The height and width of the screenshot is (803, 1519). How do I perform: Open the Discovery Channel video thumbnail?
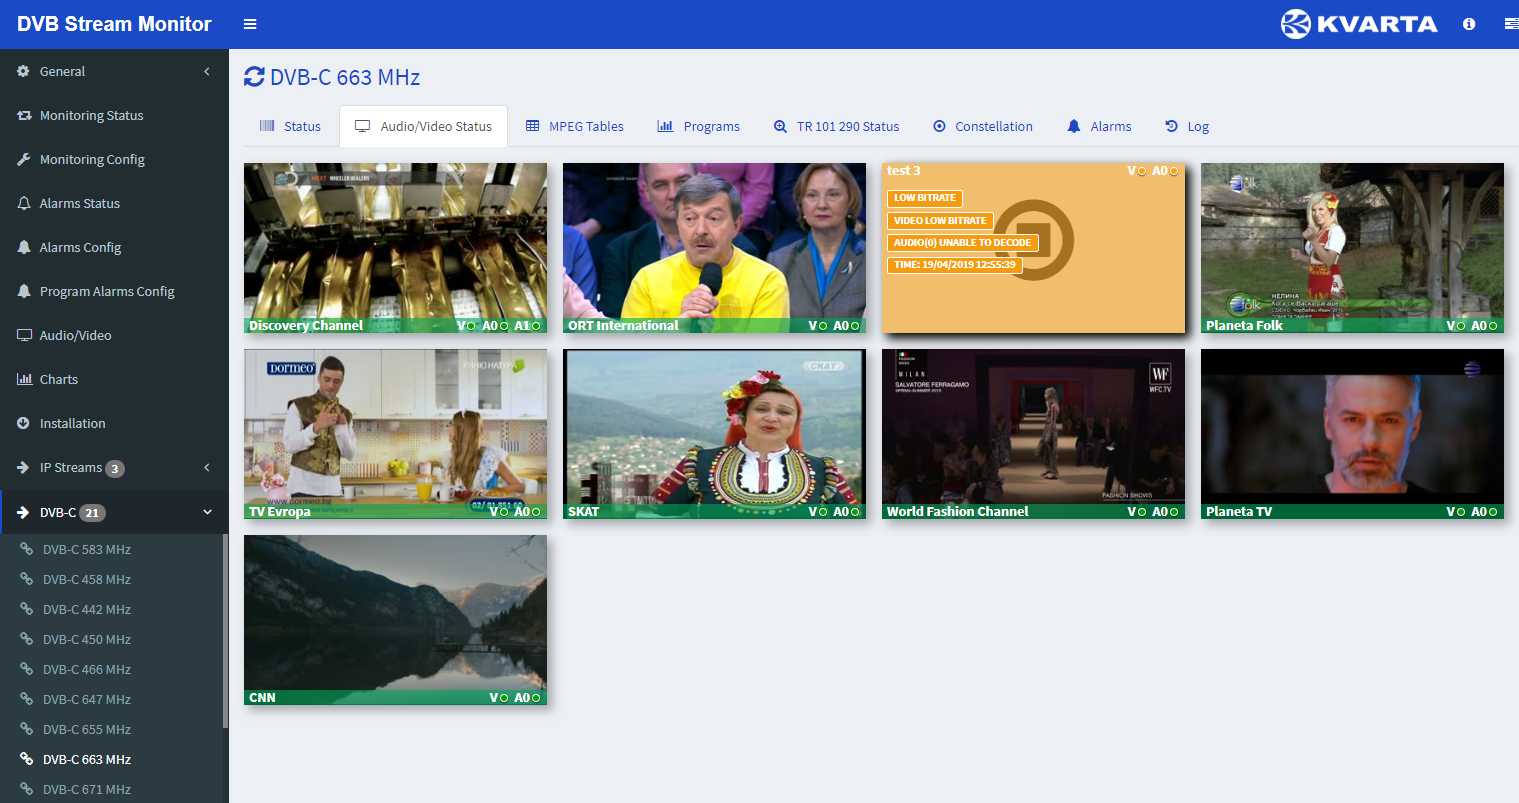point(395,248)
